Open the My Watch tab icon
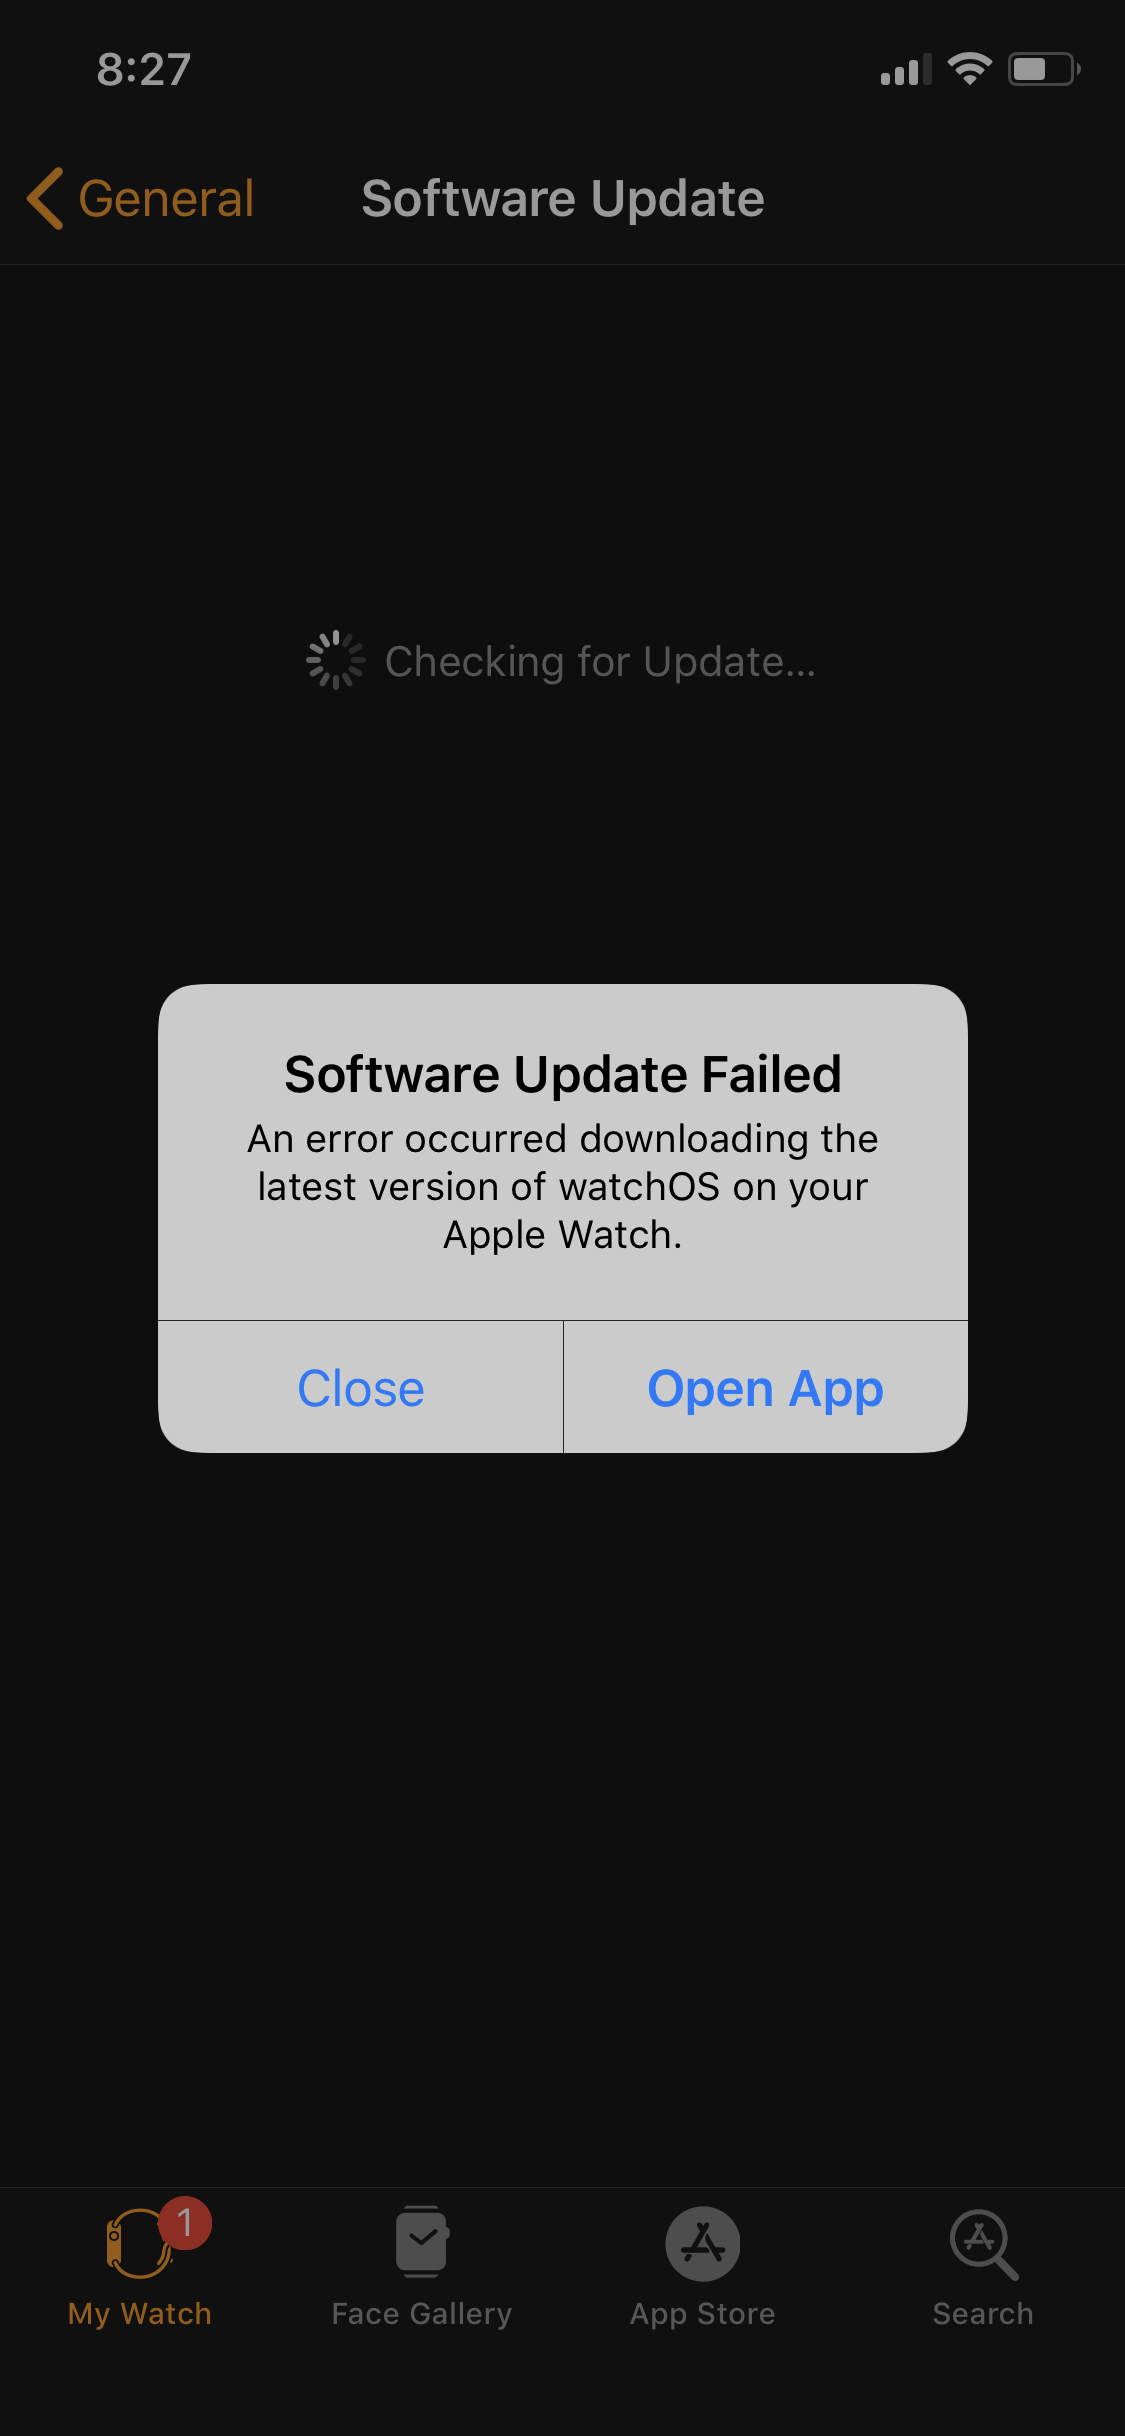 (138, 2243)
